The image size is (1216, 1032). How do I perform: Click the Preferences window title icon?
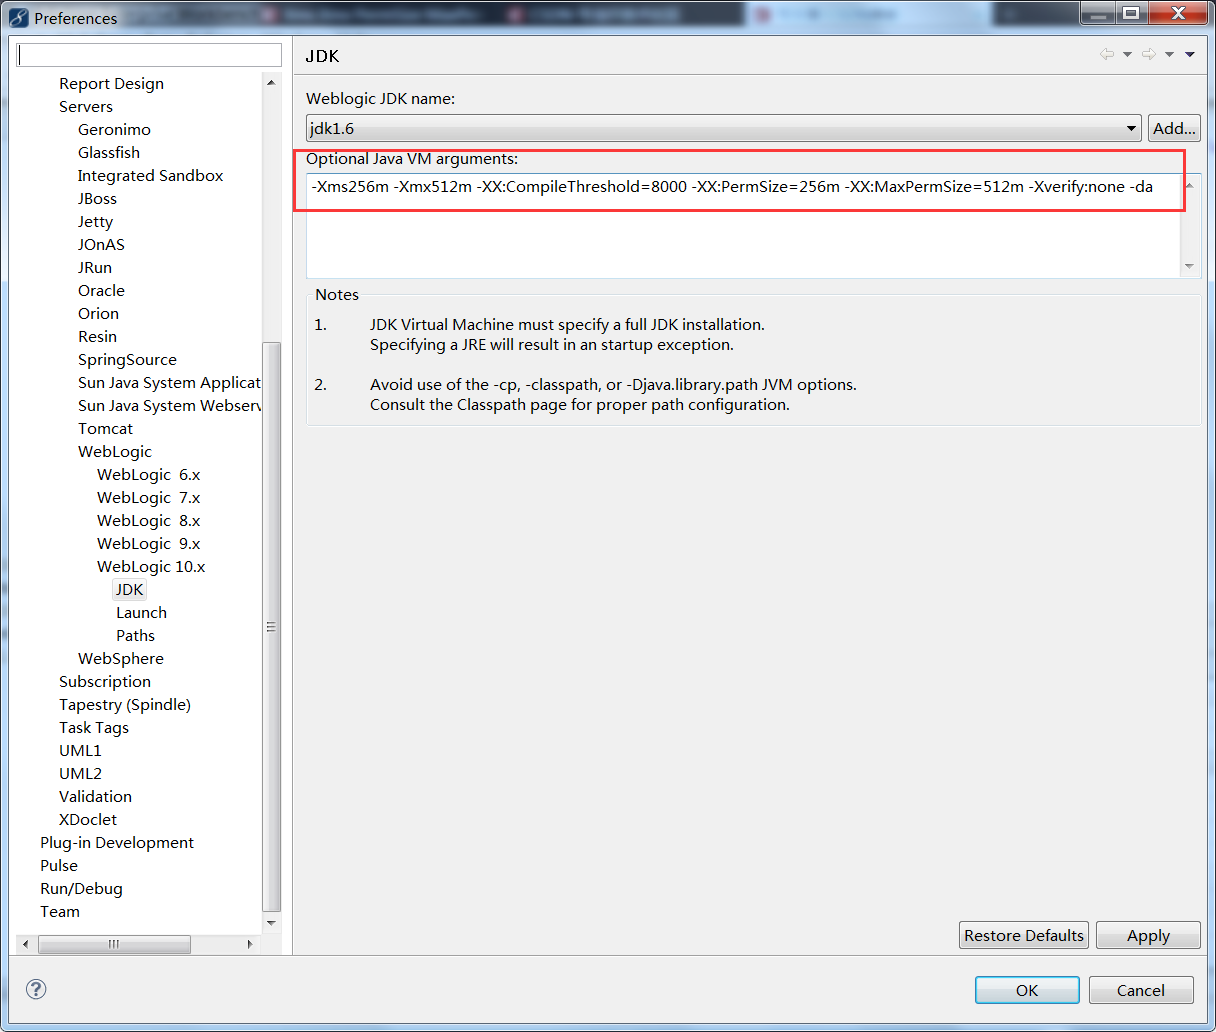pos(19,17)
